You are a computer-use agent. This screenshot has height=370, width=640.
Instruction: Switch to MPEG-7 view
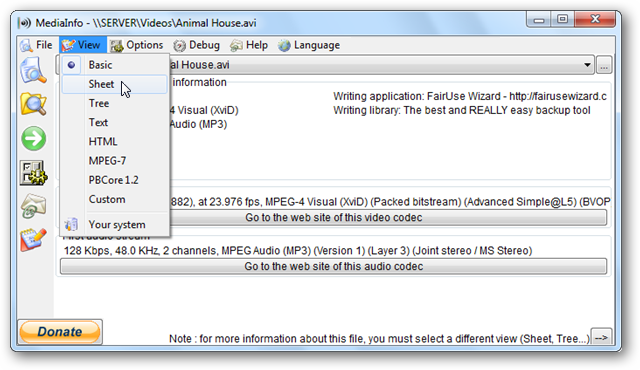114,161
